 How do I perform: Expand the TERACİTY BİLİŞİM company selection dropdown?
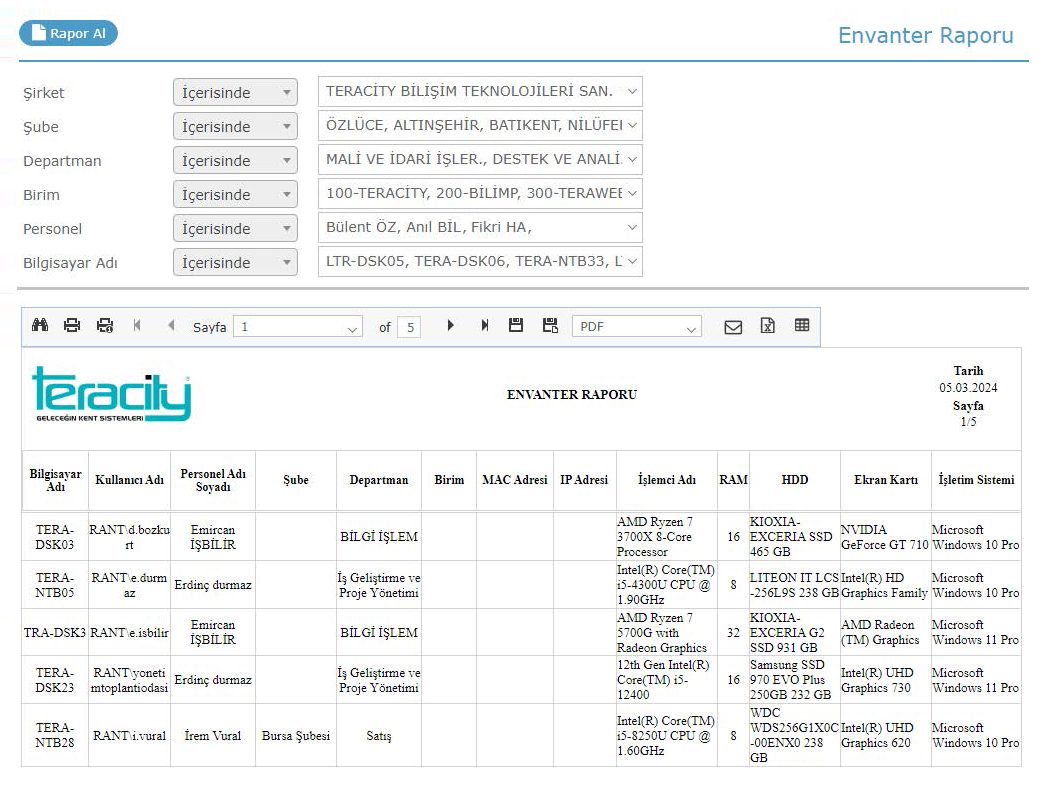coord(480,92)
